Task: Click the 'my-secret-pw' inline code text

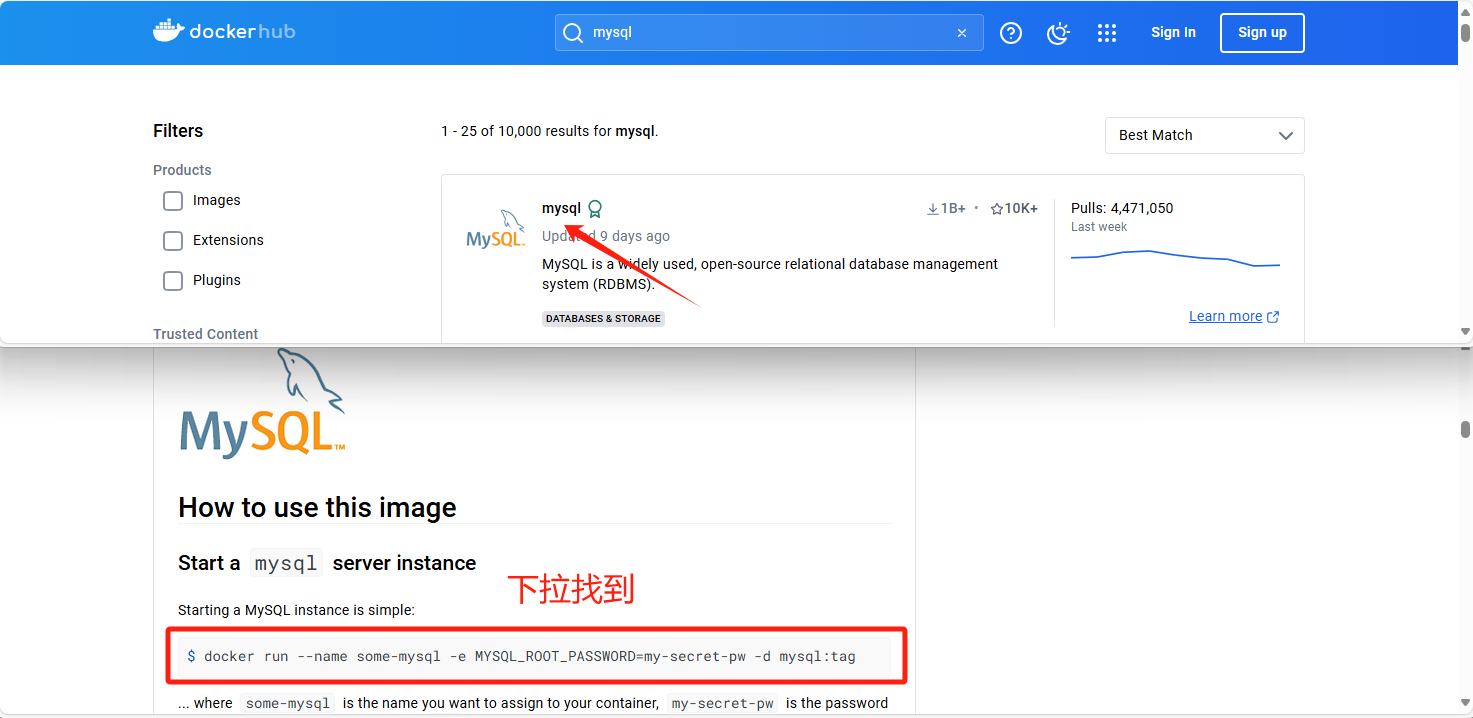Action: click(723, 703)
